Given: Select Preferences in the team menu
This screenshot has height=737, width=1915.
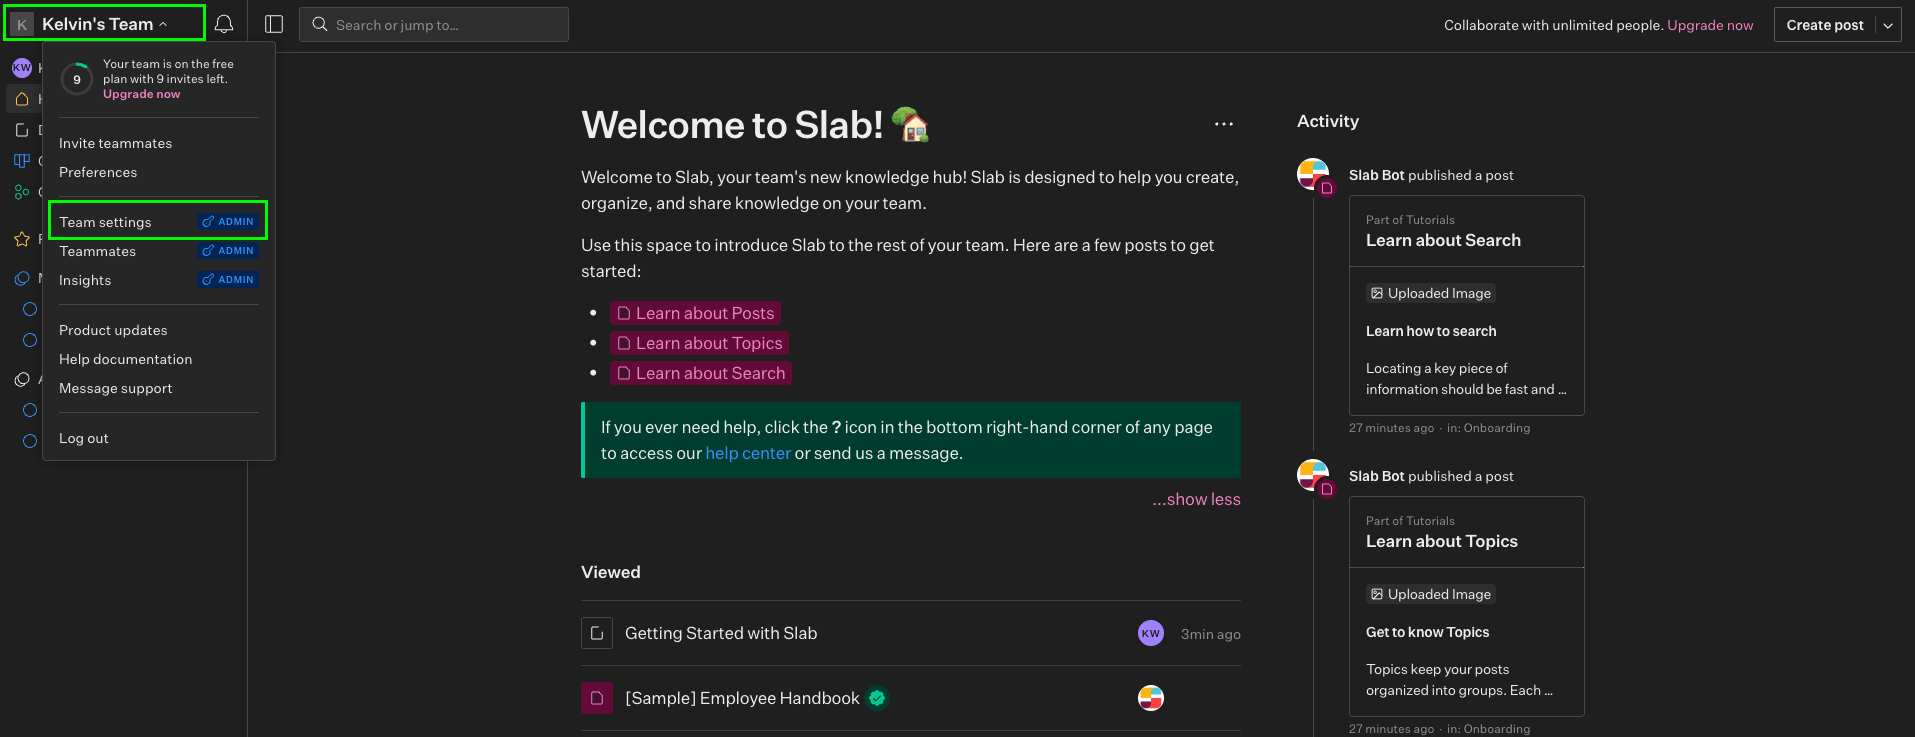Looking at the screenshot, I should [x=98, y=172].
